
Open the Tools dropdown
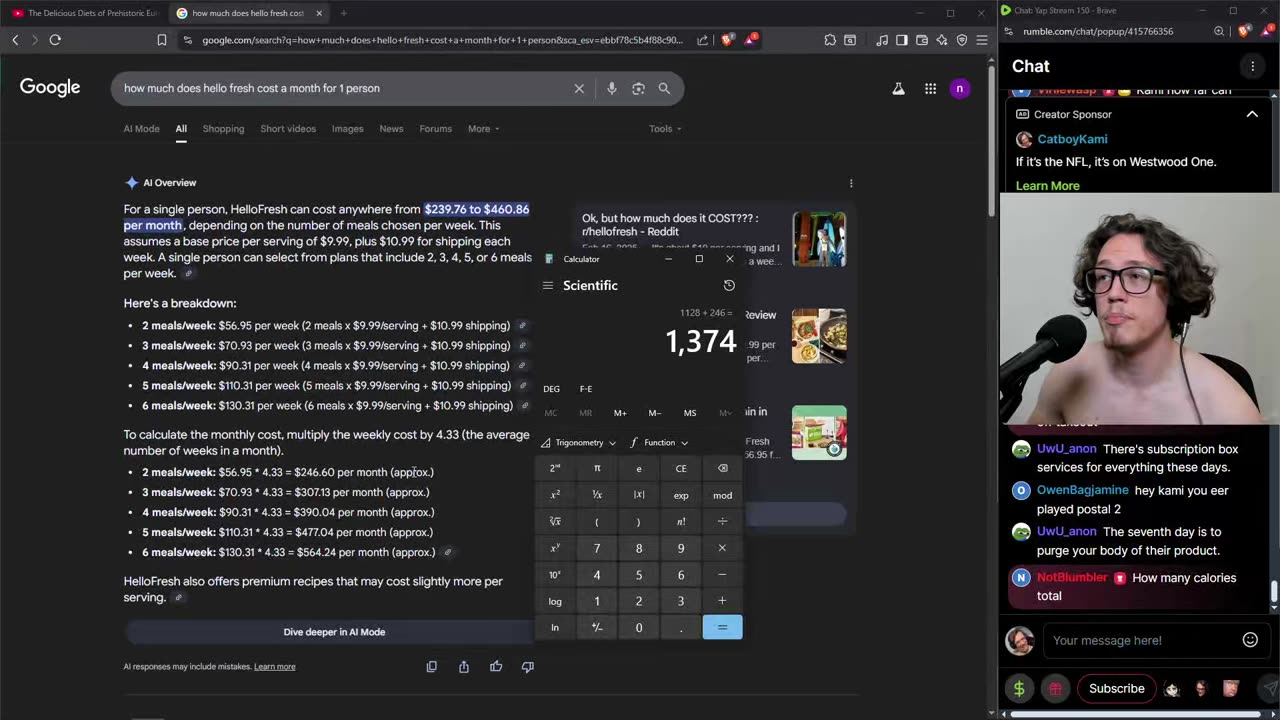tap(665, 128)
